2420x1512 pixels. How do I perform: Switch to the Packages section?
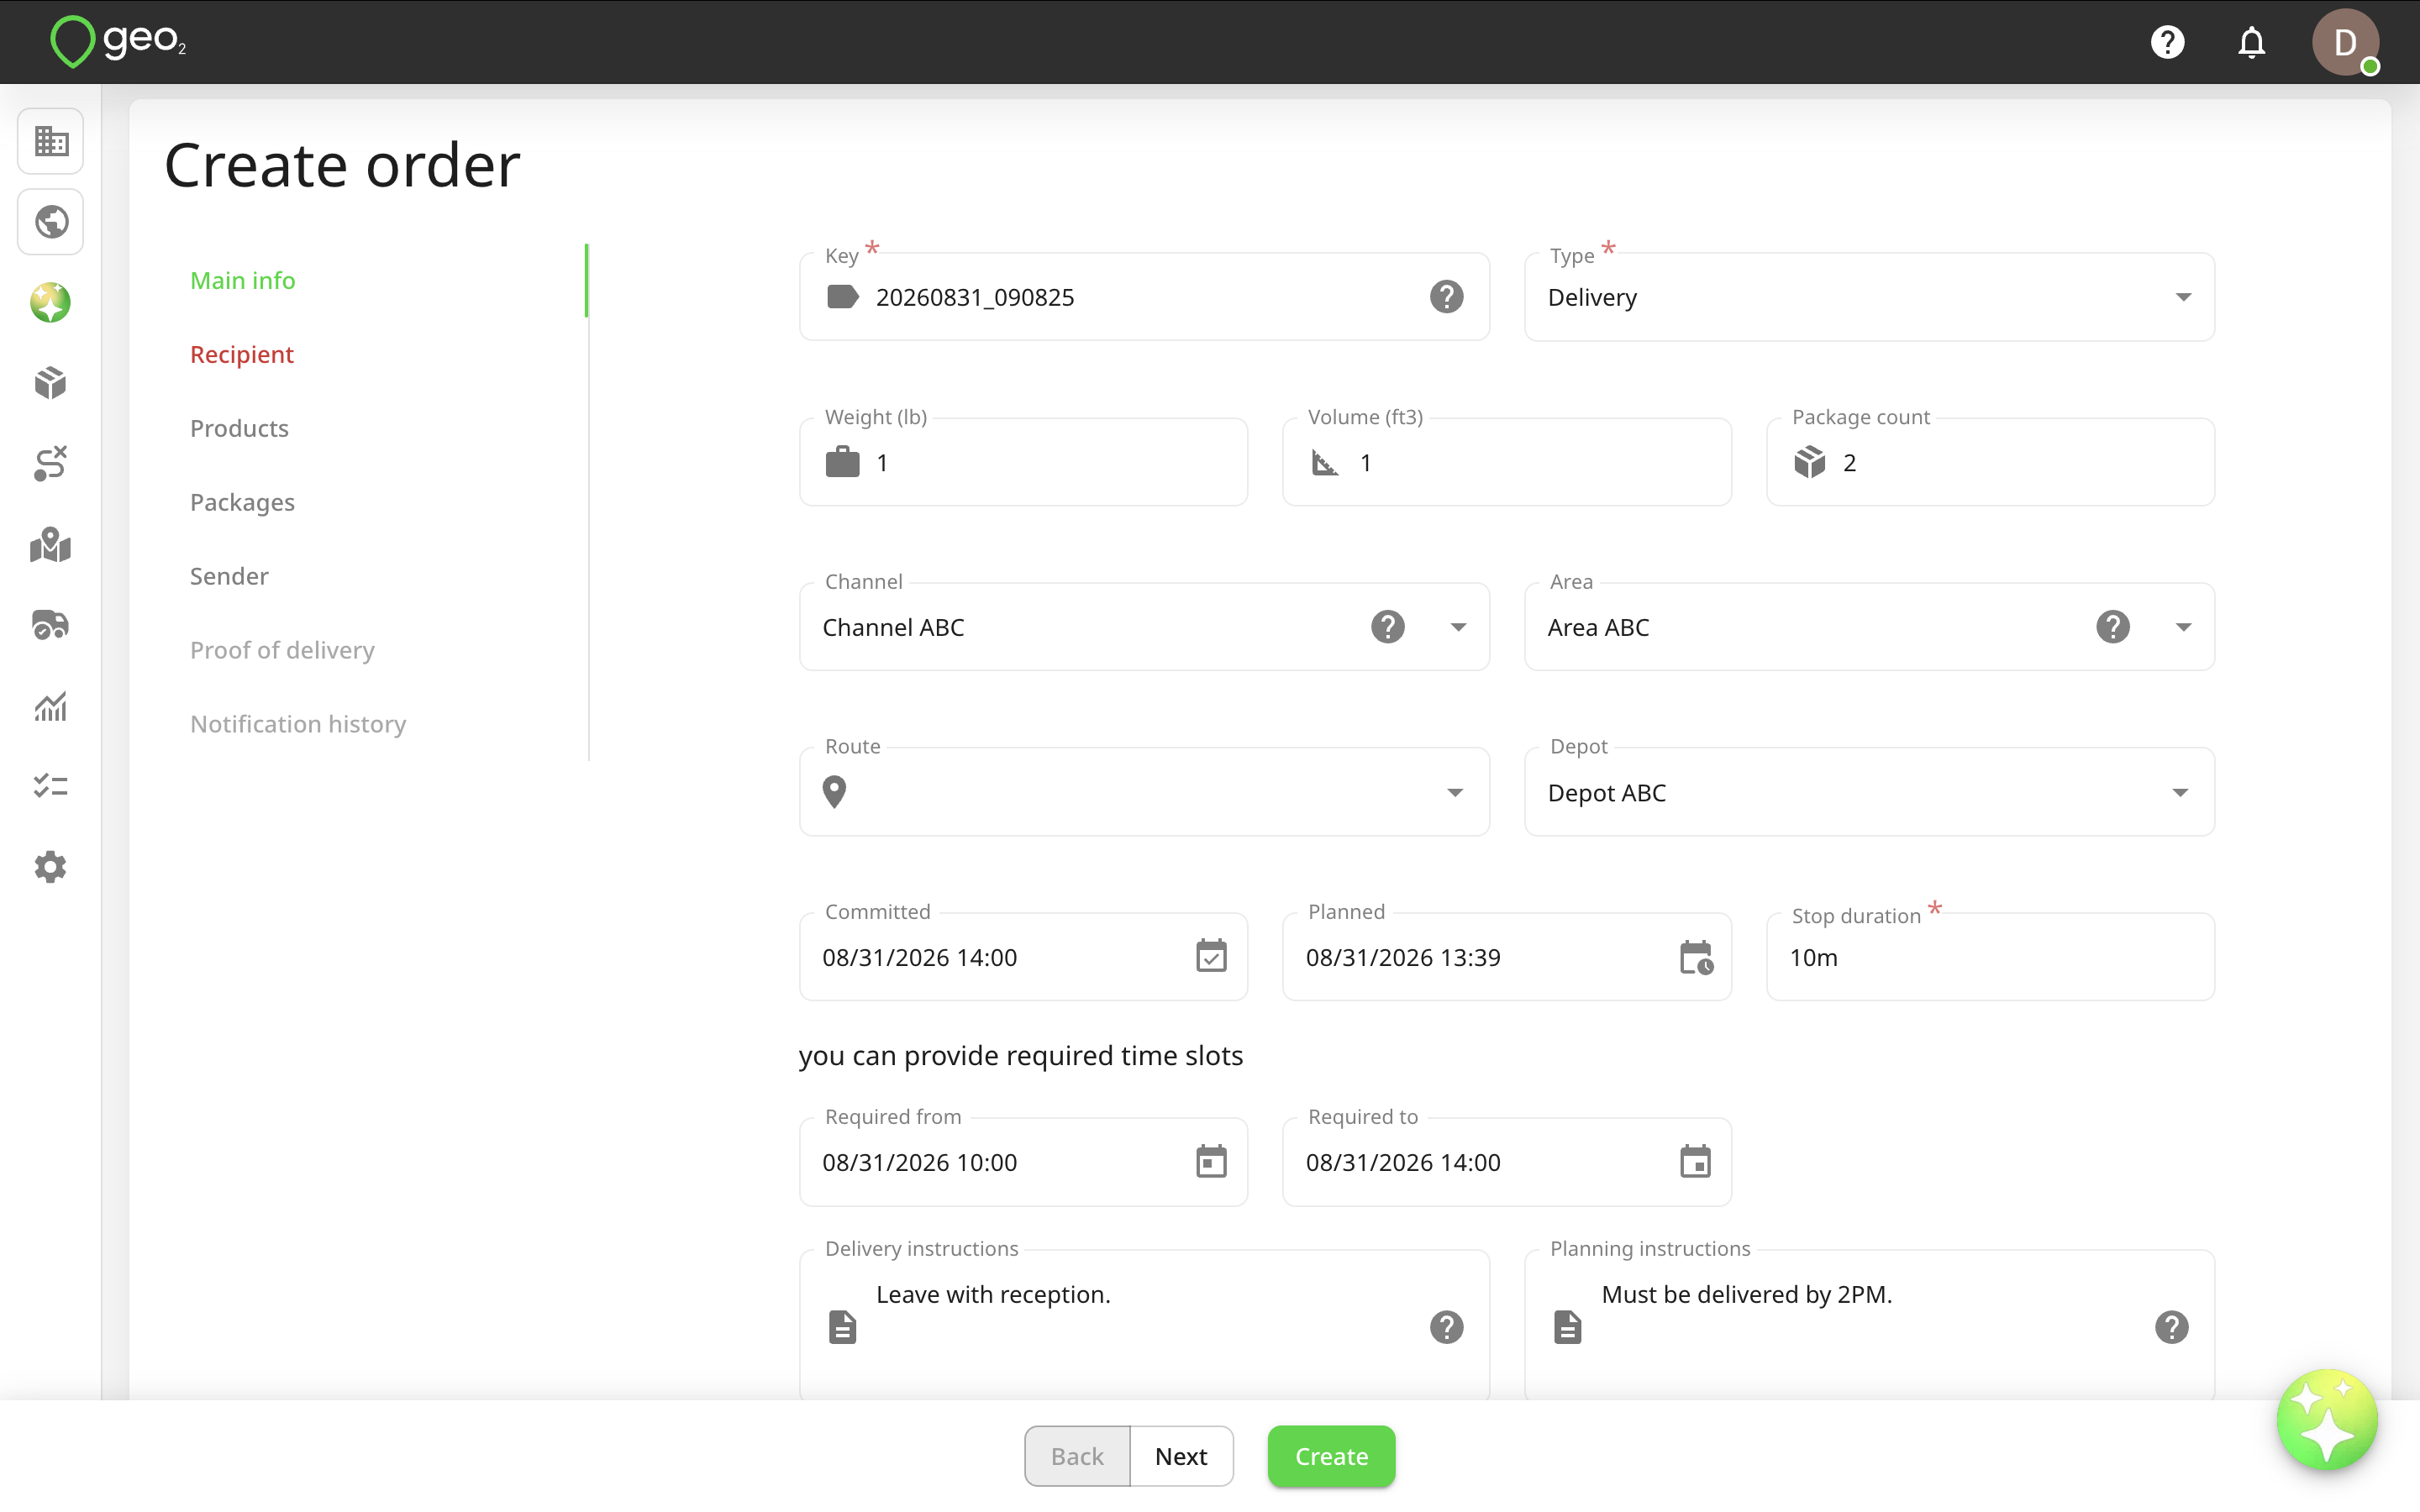pos(242,502)
